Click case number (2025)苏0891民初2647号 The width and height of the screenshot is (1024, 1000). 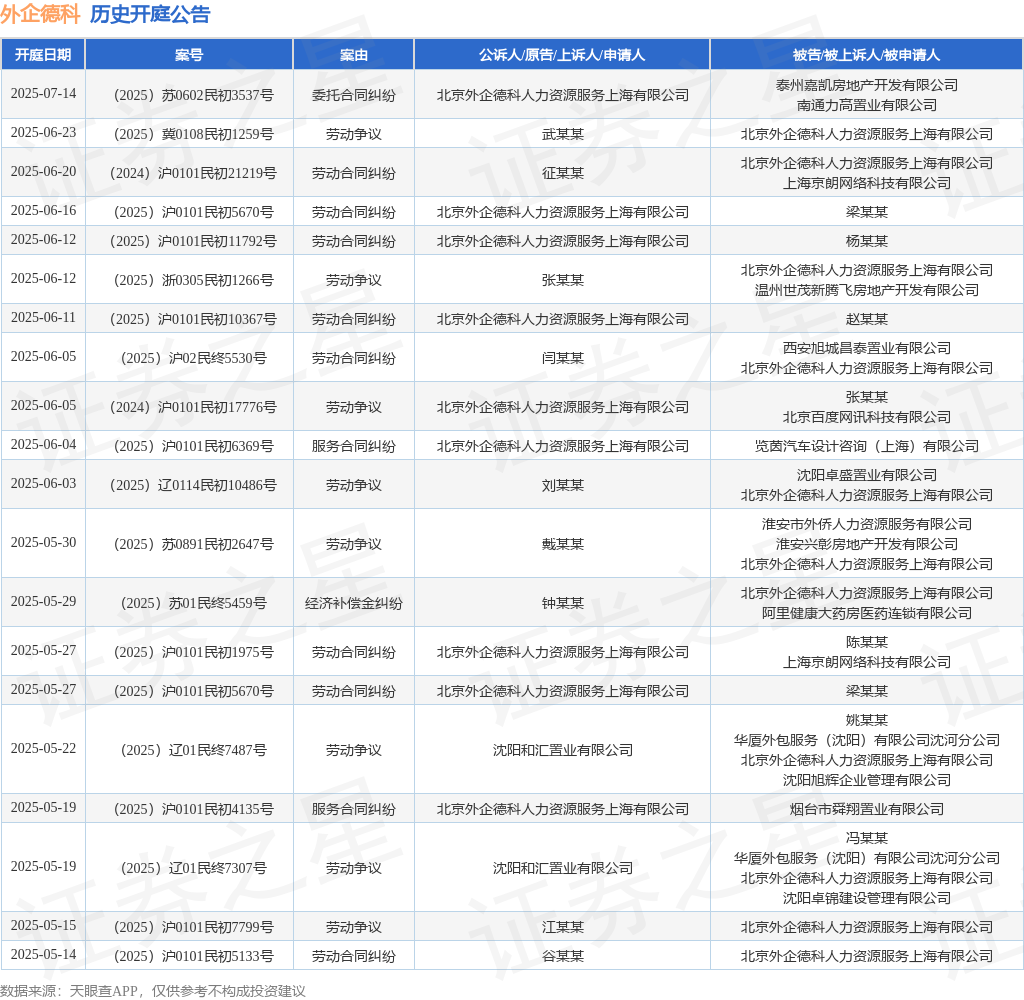tap(193, 544)
